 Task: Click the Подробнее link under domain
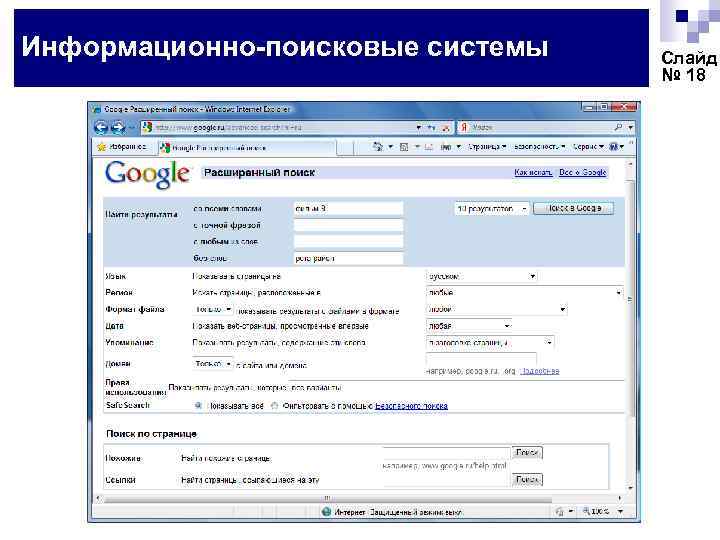tap(540, 371)
